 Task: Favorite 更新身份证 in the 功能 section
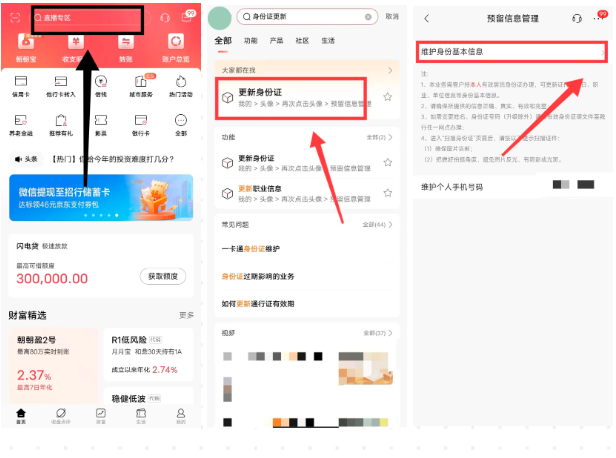[x=388, y=162]
